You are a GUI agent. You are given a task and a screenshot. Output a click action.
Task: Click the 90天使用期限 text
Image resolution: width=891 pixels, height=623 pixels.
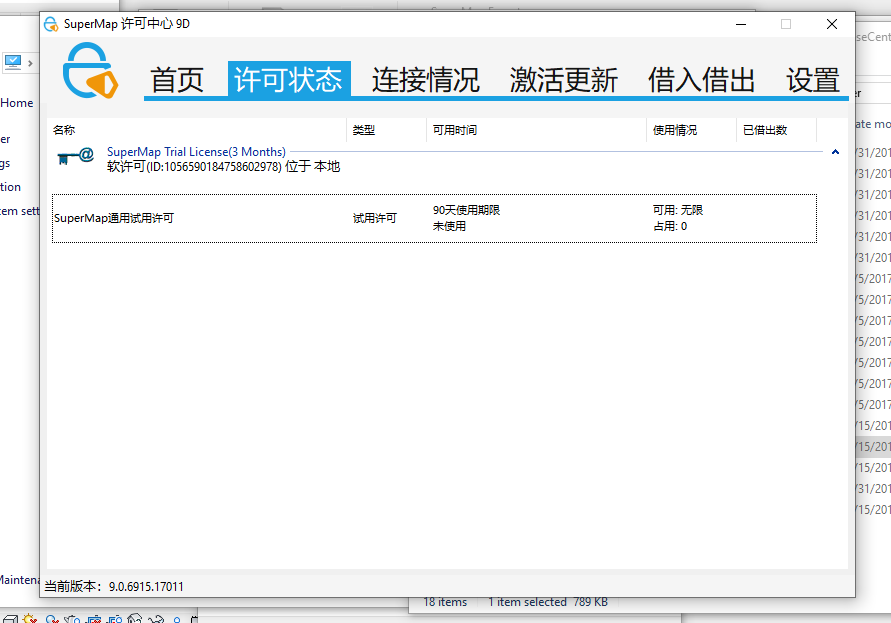click(467, 210)
